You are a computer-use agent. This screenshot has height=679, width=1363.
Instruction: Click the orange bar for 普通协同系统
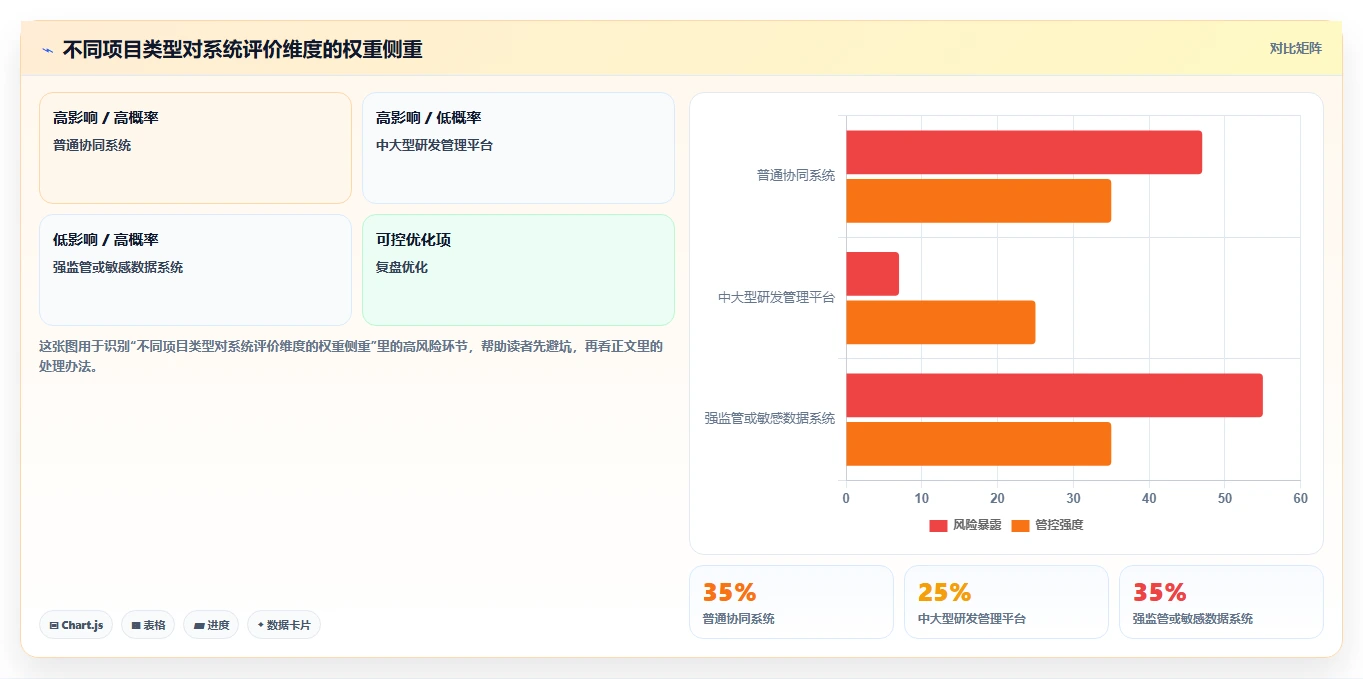[x=979, y=201]
